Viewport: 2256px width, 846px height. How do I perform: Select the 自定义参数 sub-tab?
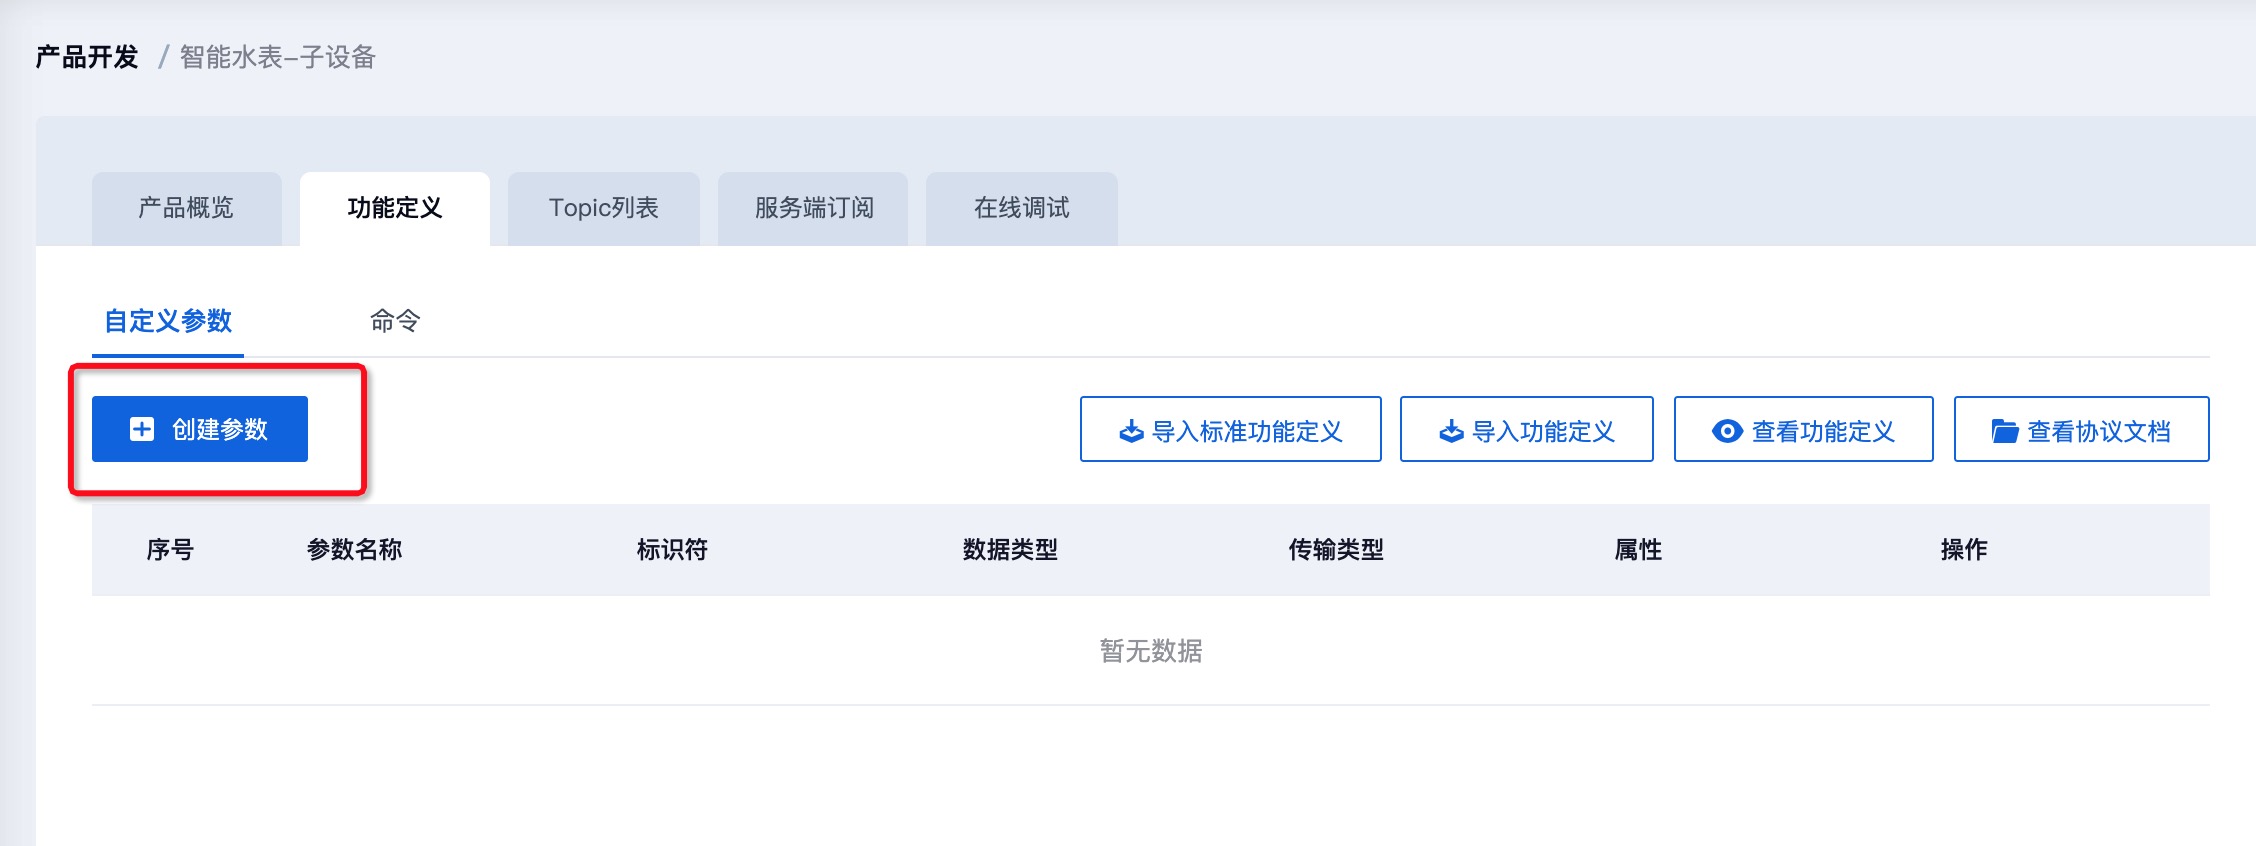[168, 321]
